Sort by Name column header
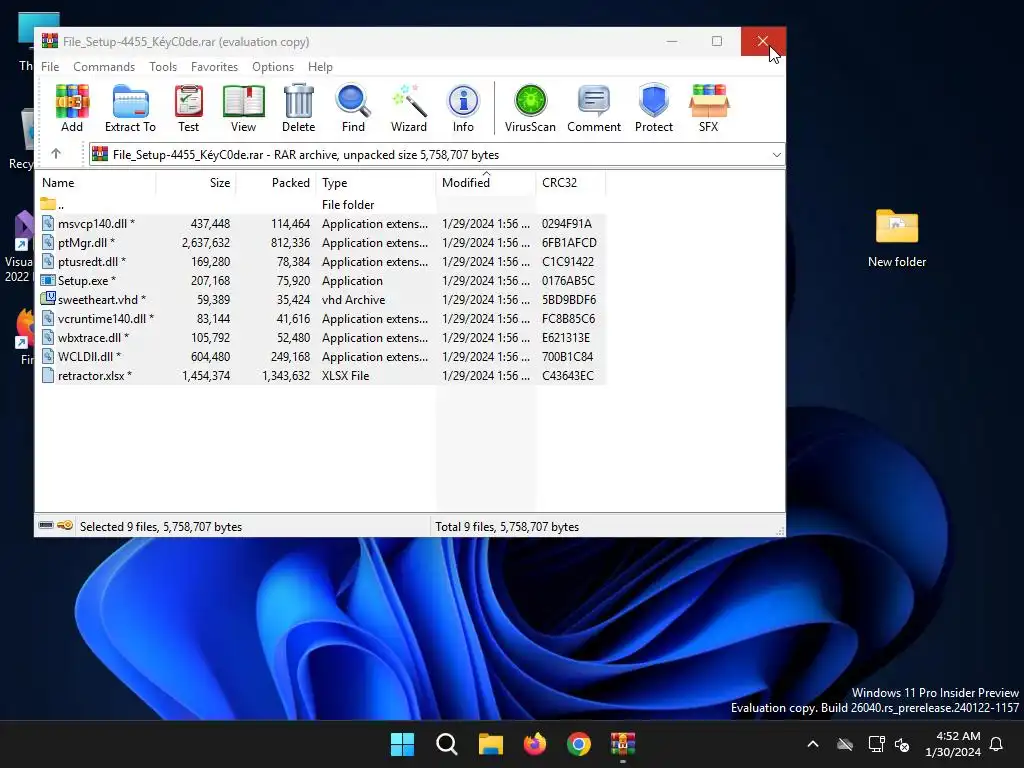Image resolution: width=1024 pixels, height=768 pixels. (96, 183)
